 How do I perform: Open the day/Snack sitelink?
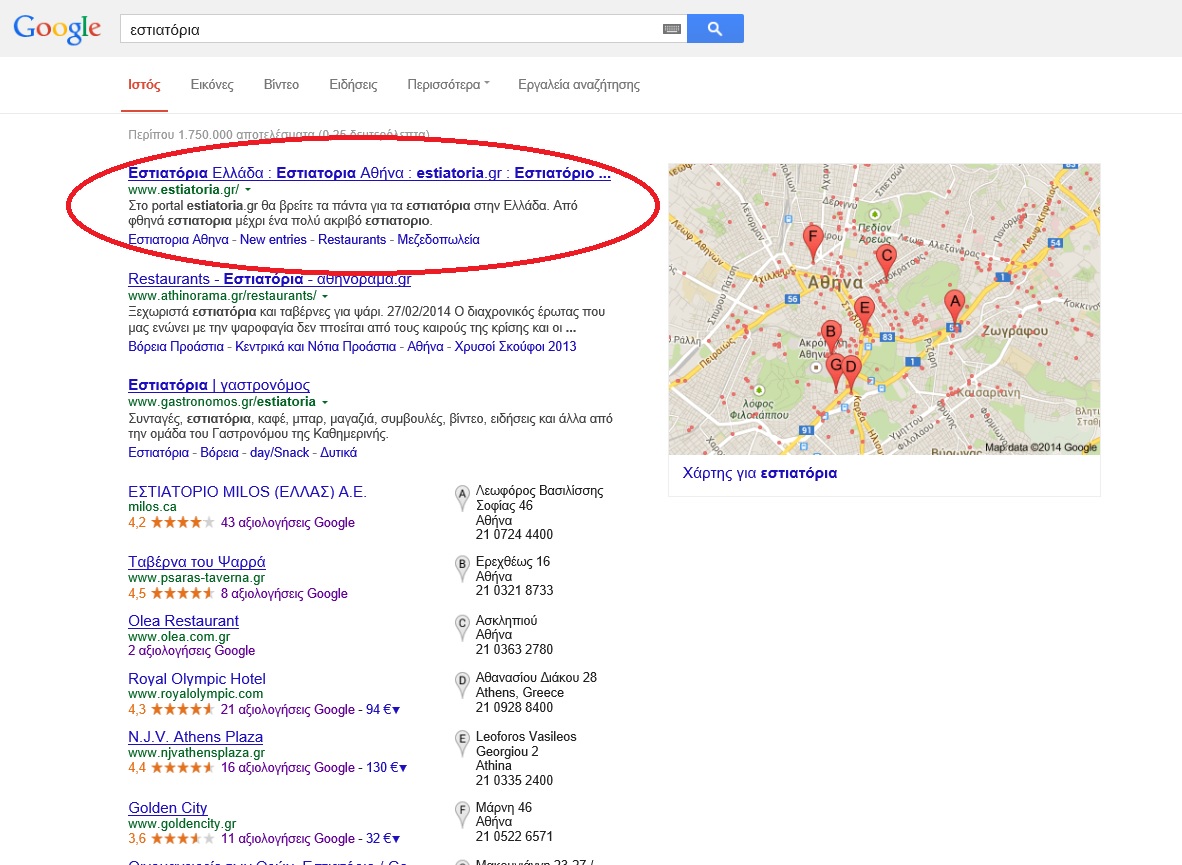280,452
